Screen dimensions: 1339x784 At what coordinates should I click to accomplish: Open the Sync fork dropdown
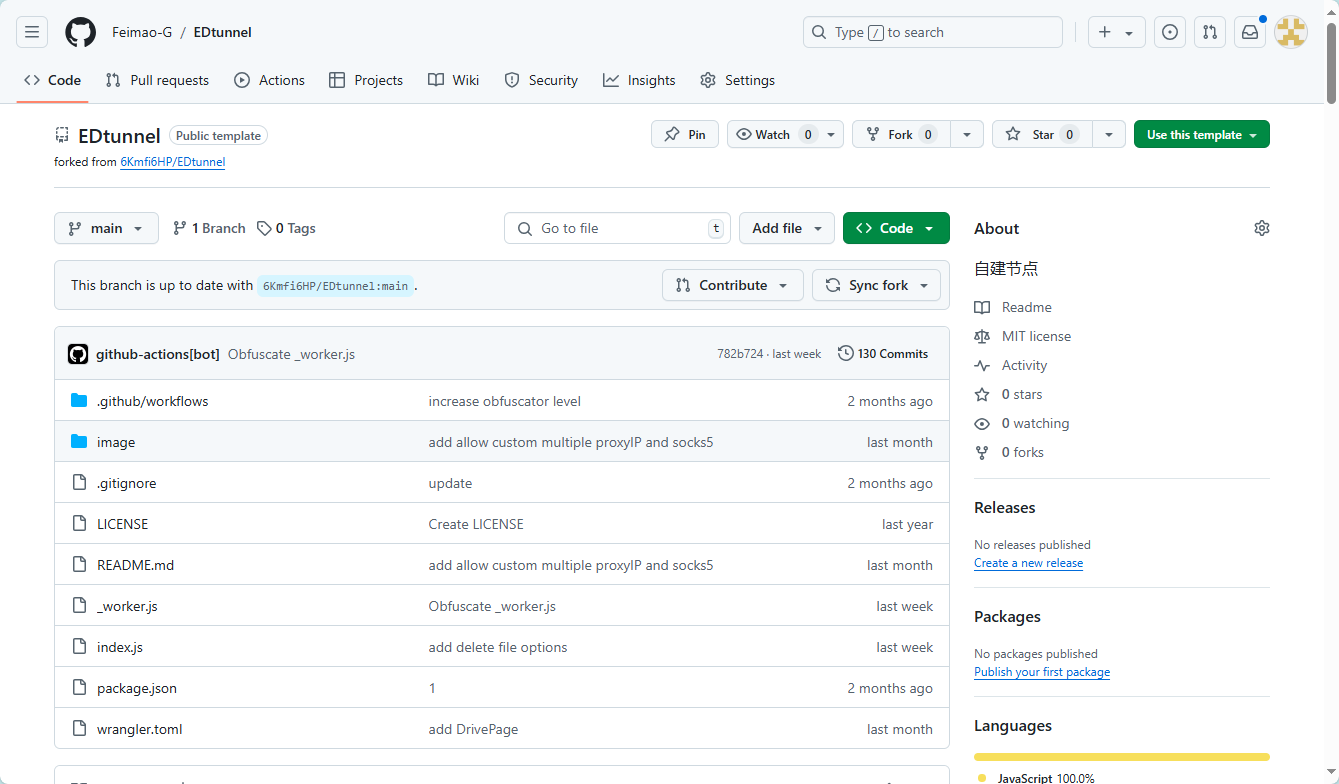click(876, 285)
